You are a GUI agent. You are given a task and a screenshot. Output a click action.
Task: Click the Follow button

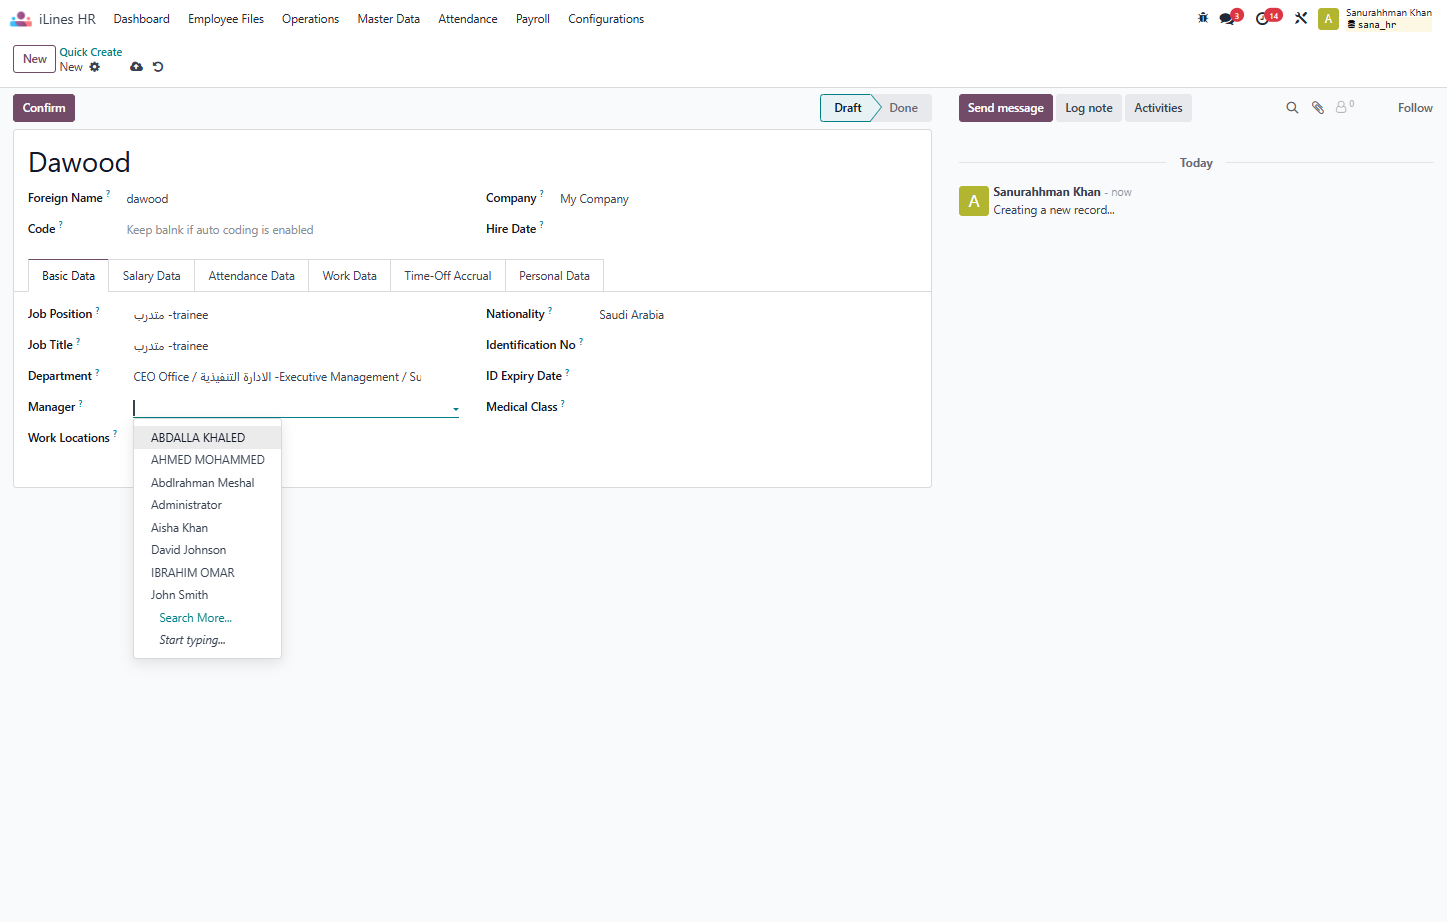click(x=1415, y=108)
